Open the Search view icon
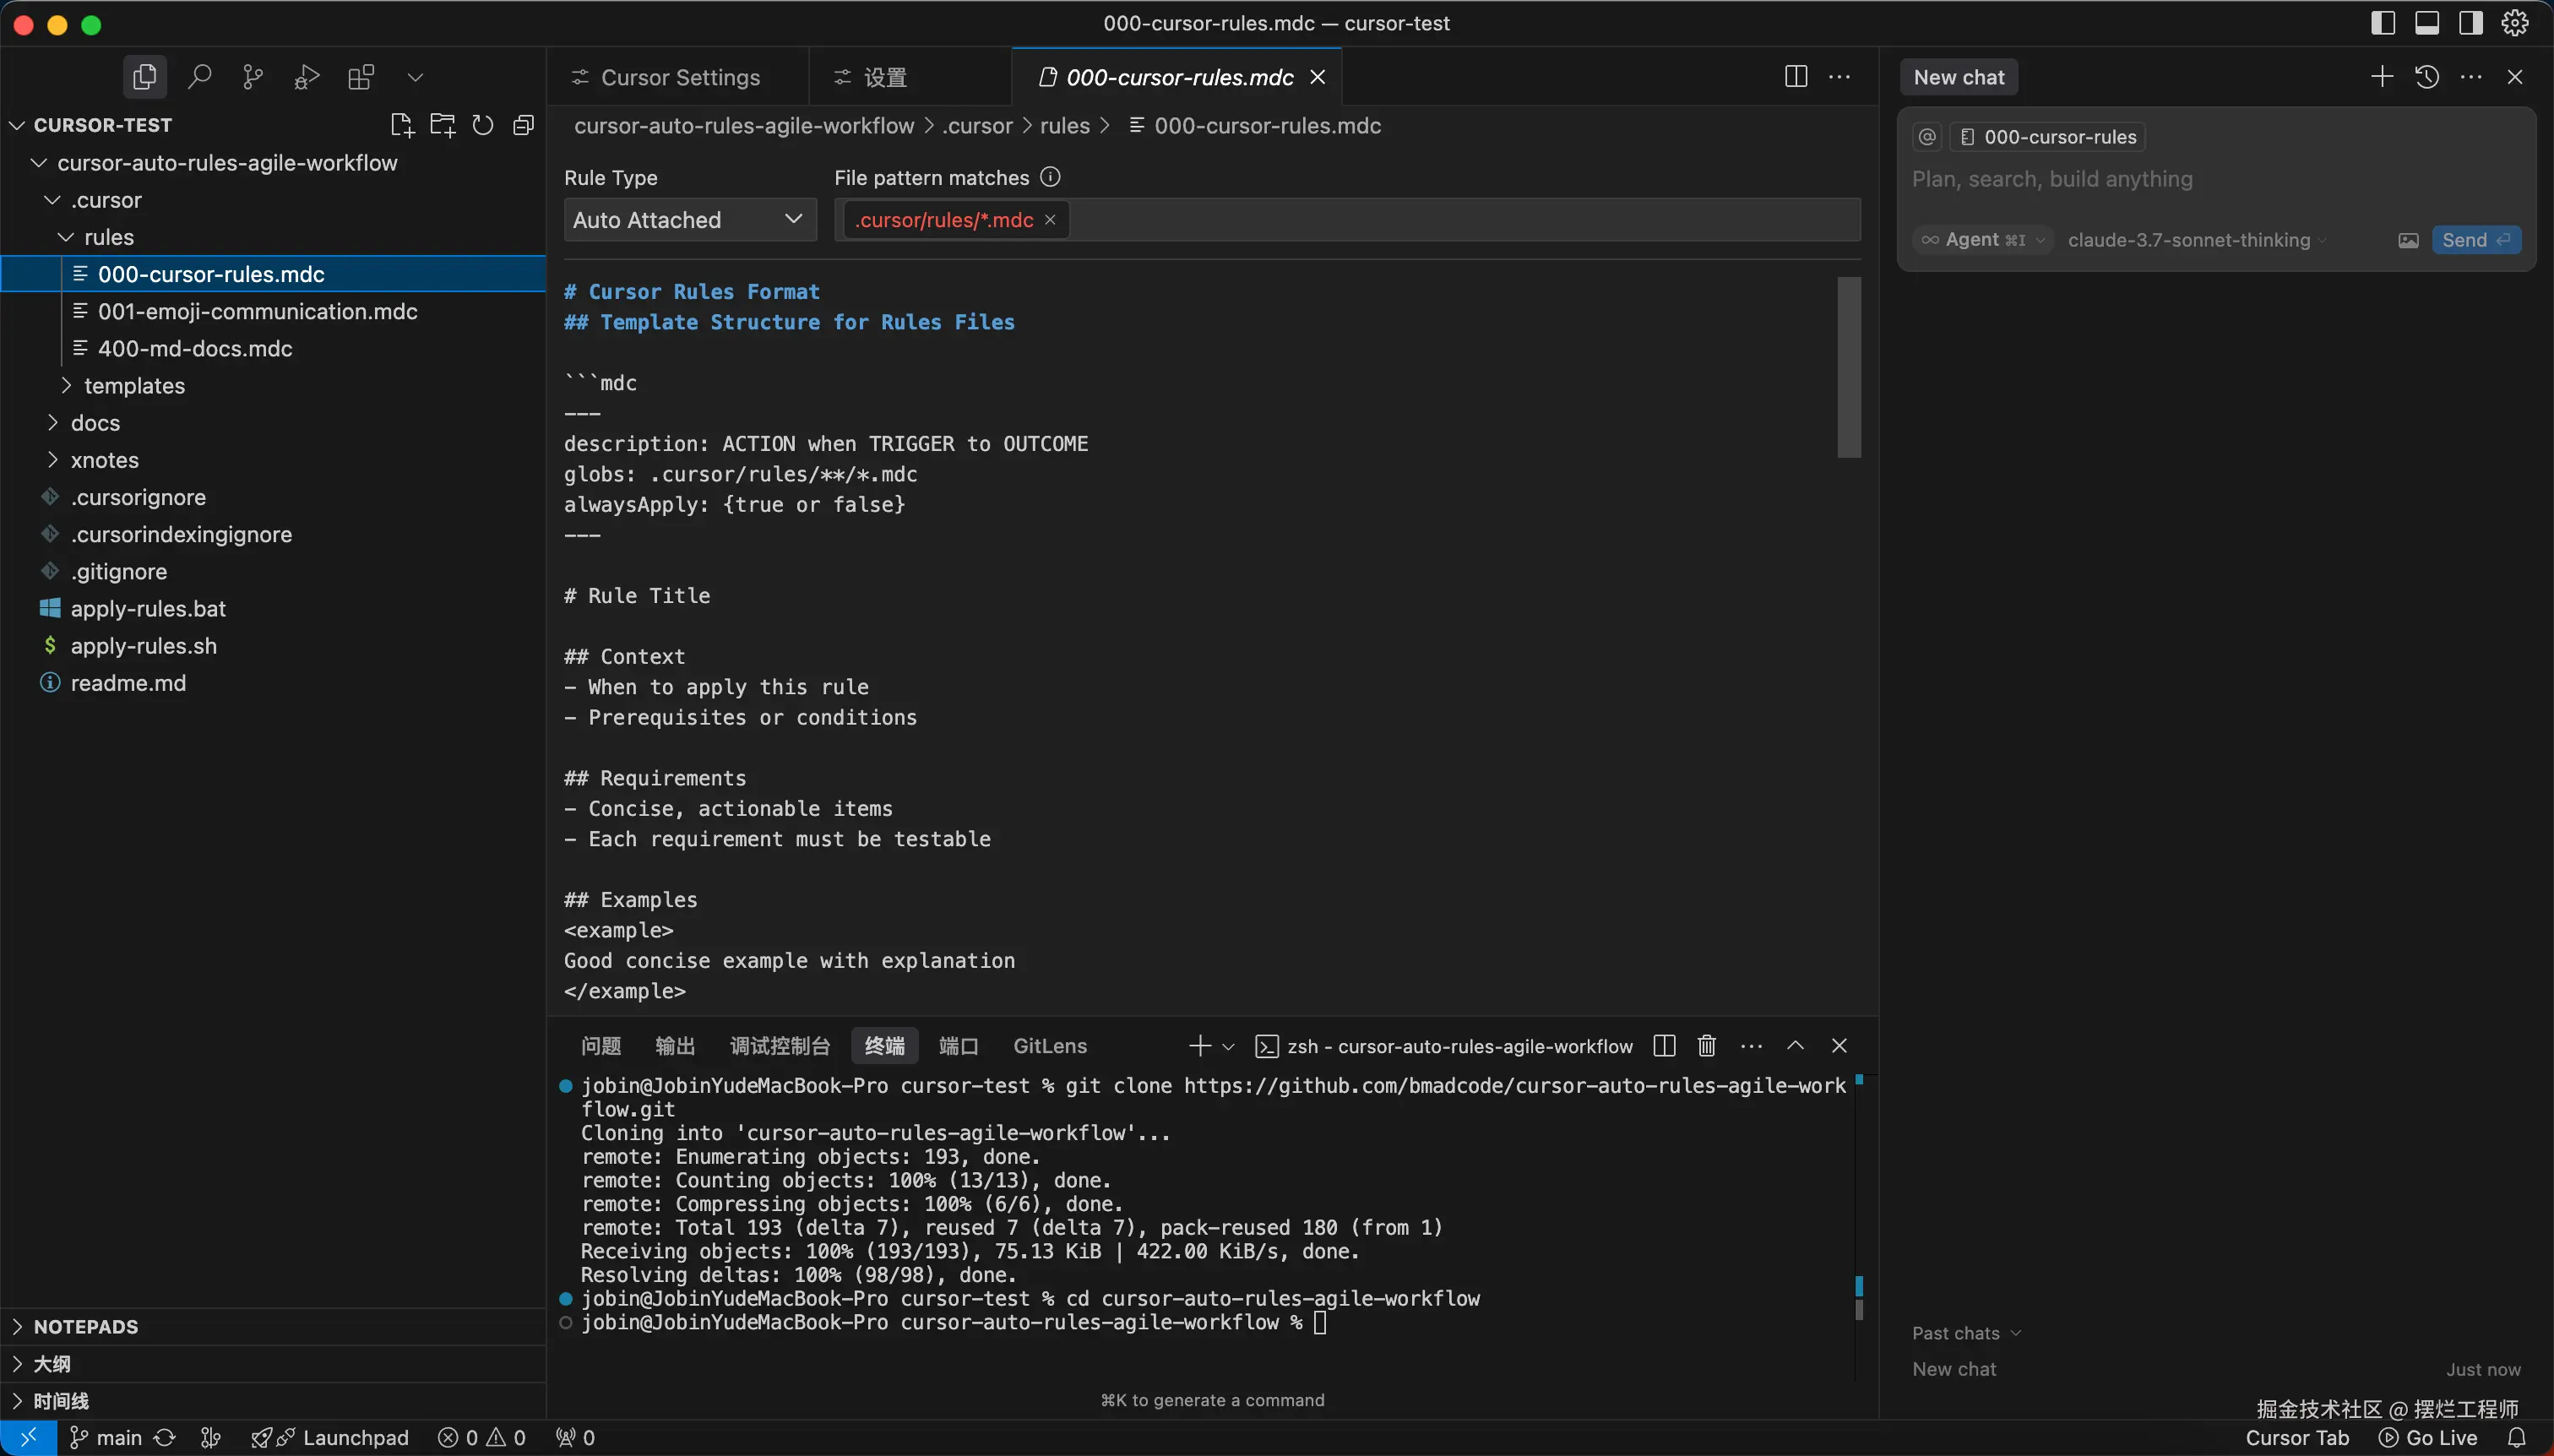This screenshot has width=2554, height=1456. point(199,77)
